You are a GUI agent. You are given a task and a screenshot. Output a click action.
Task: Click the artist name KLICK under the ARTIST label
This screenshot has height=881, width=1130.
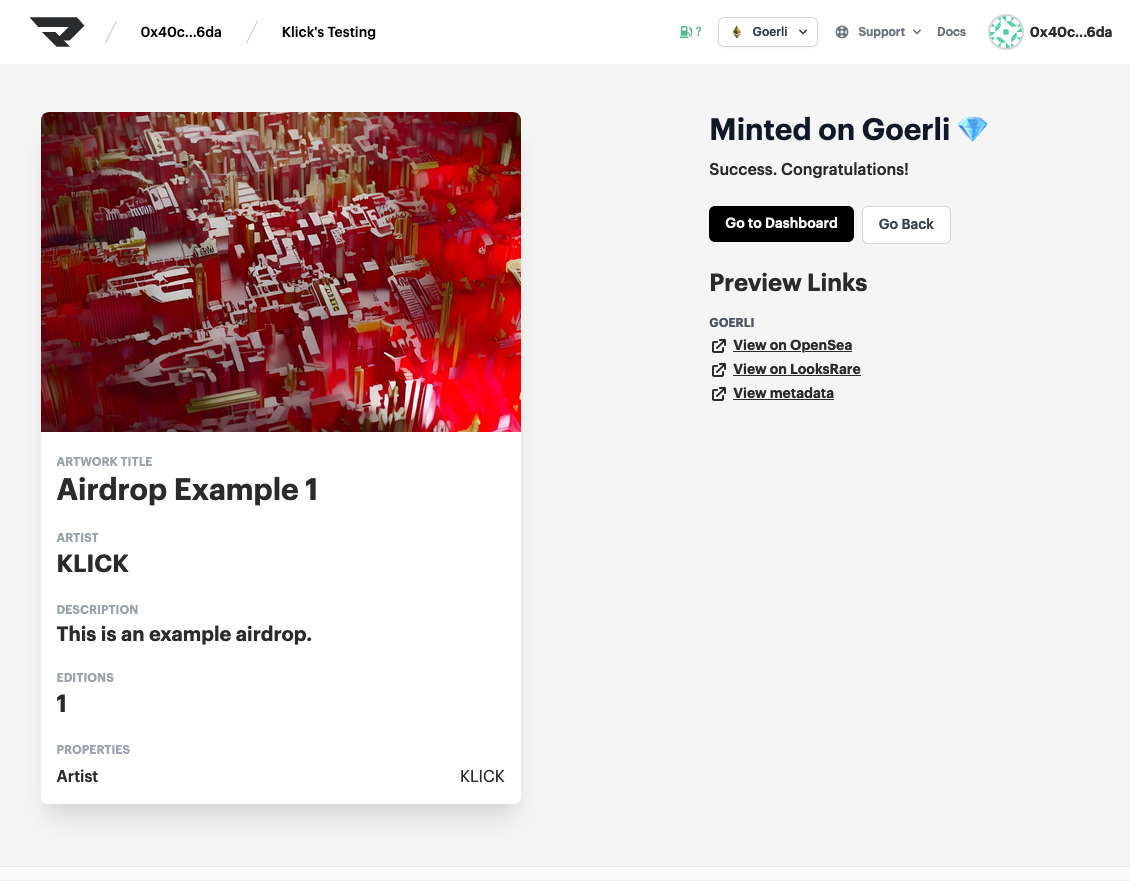point(92,563)
